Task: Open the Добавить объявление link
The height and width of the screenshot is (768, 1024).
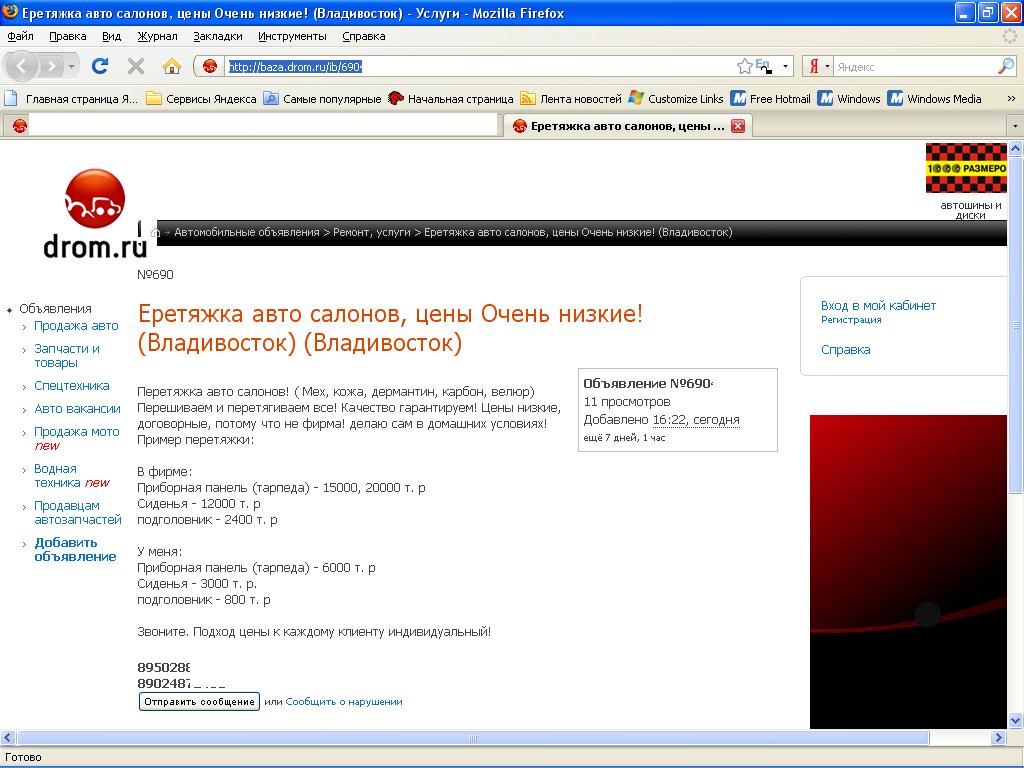Action: click(75, 549)
